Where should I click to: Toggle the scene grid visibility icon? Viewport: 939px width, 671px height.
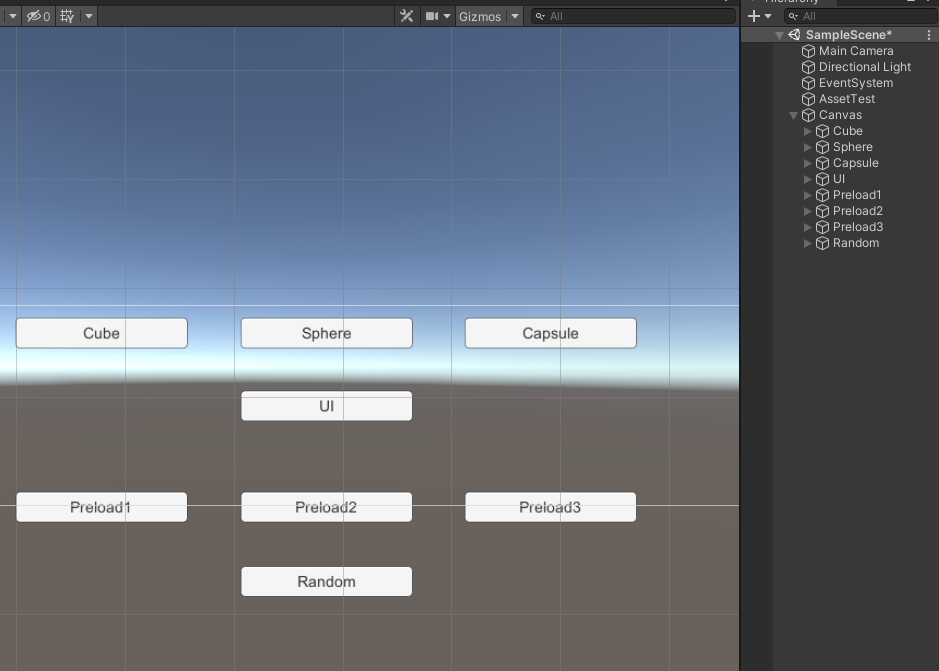pyautogui.click(x=67, y=16)
